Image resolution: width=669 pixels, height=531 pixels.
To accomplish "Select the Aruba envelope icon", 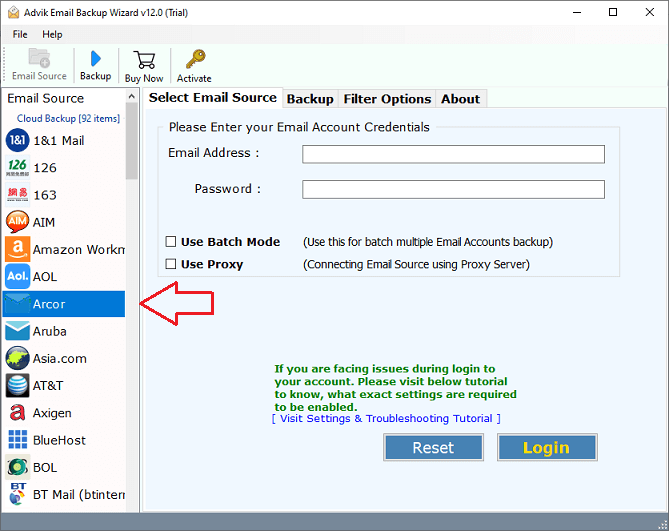I will [x=17, y=331].
